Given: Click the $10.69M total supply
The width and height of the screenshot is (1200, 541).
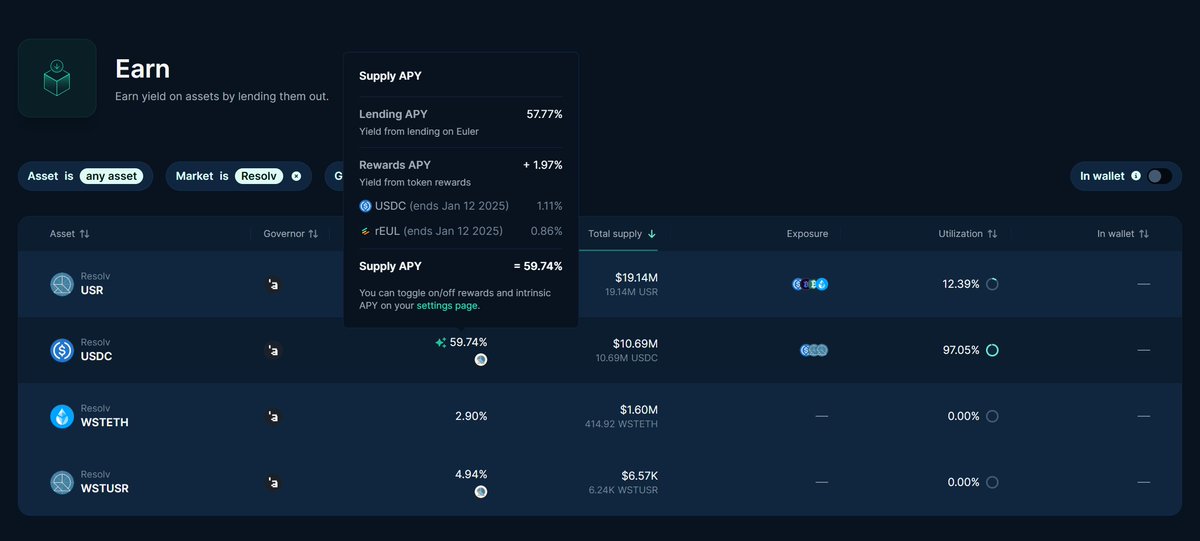Looking at the screenshot, I should (636, 343).
